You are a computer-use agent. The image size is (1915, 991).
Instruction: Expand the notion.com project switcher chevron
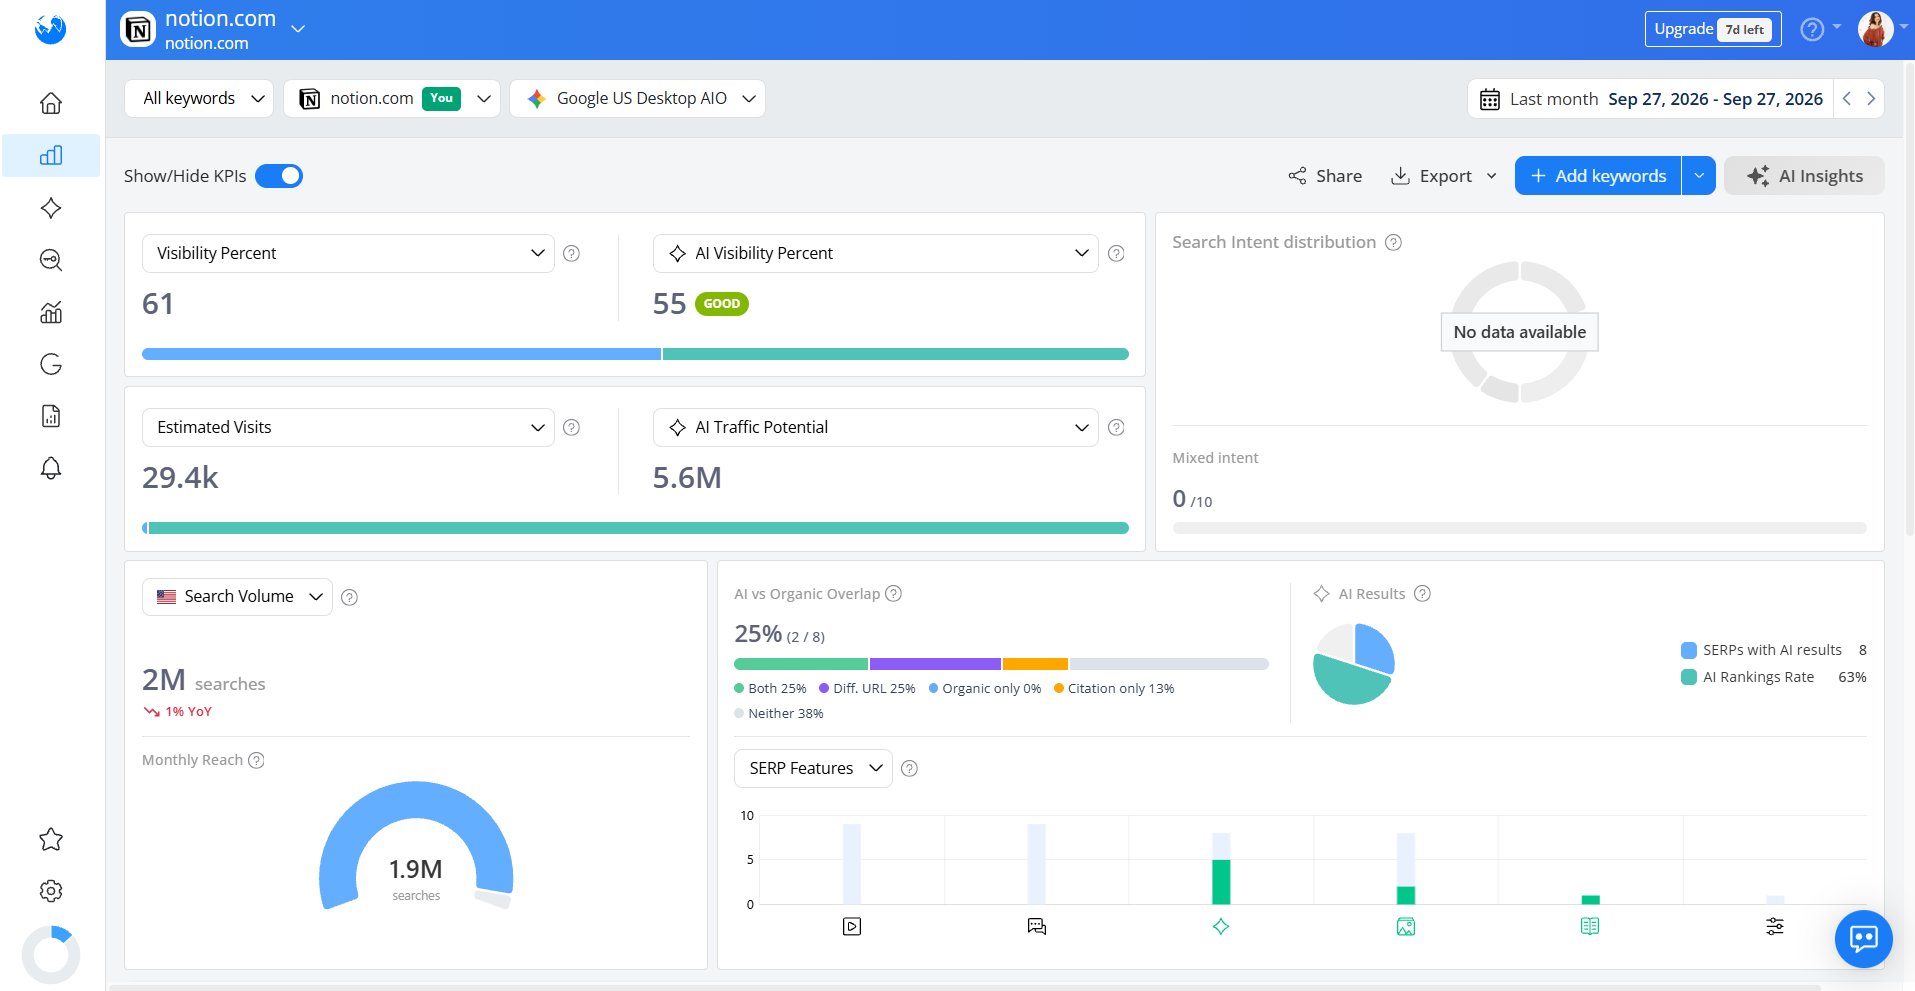click(x=298, y=29)
